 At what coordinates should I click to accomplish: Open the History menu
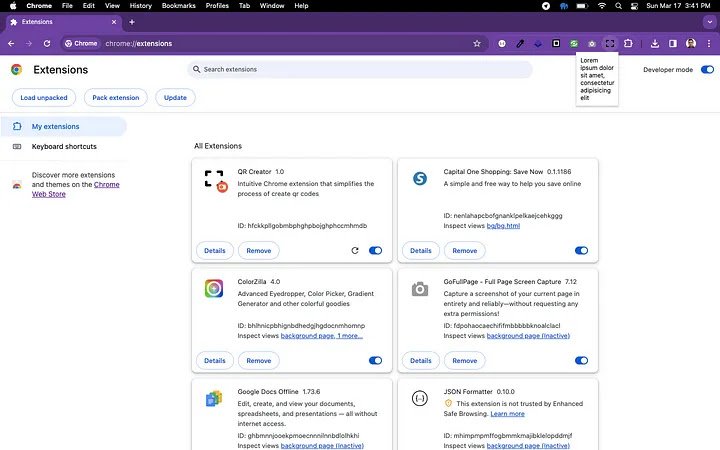[141, 6]
